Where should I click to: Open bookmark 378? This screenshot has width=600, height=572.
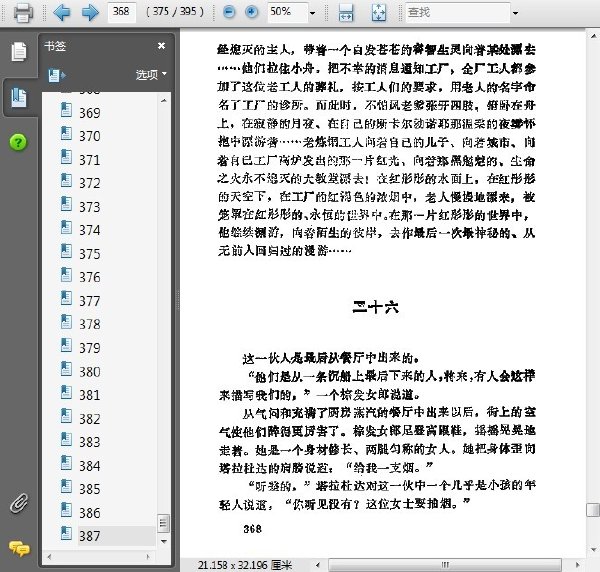[90, 324]
